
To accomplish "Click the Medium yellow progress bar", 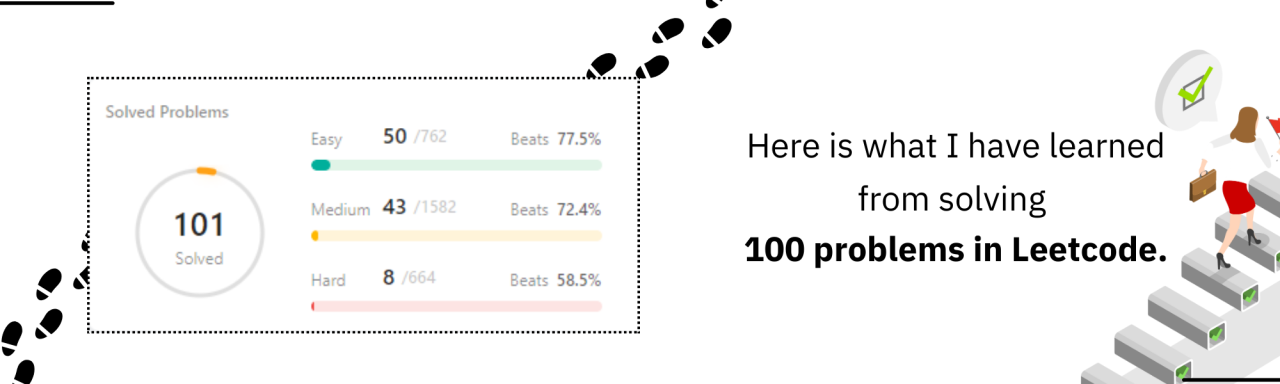I will [456, 236].
